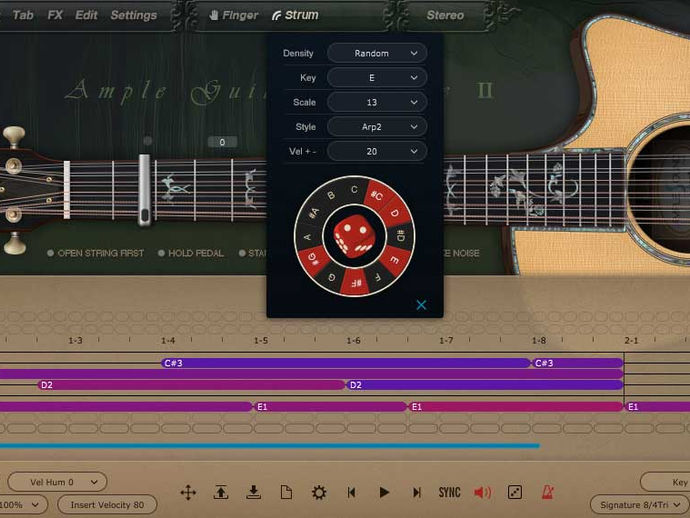Toggle #C note on the wheel
The width and height of the screenshot is (690, 518).
click(376, 196)
